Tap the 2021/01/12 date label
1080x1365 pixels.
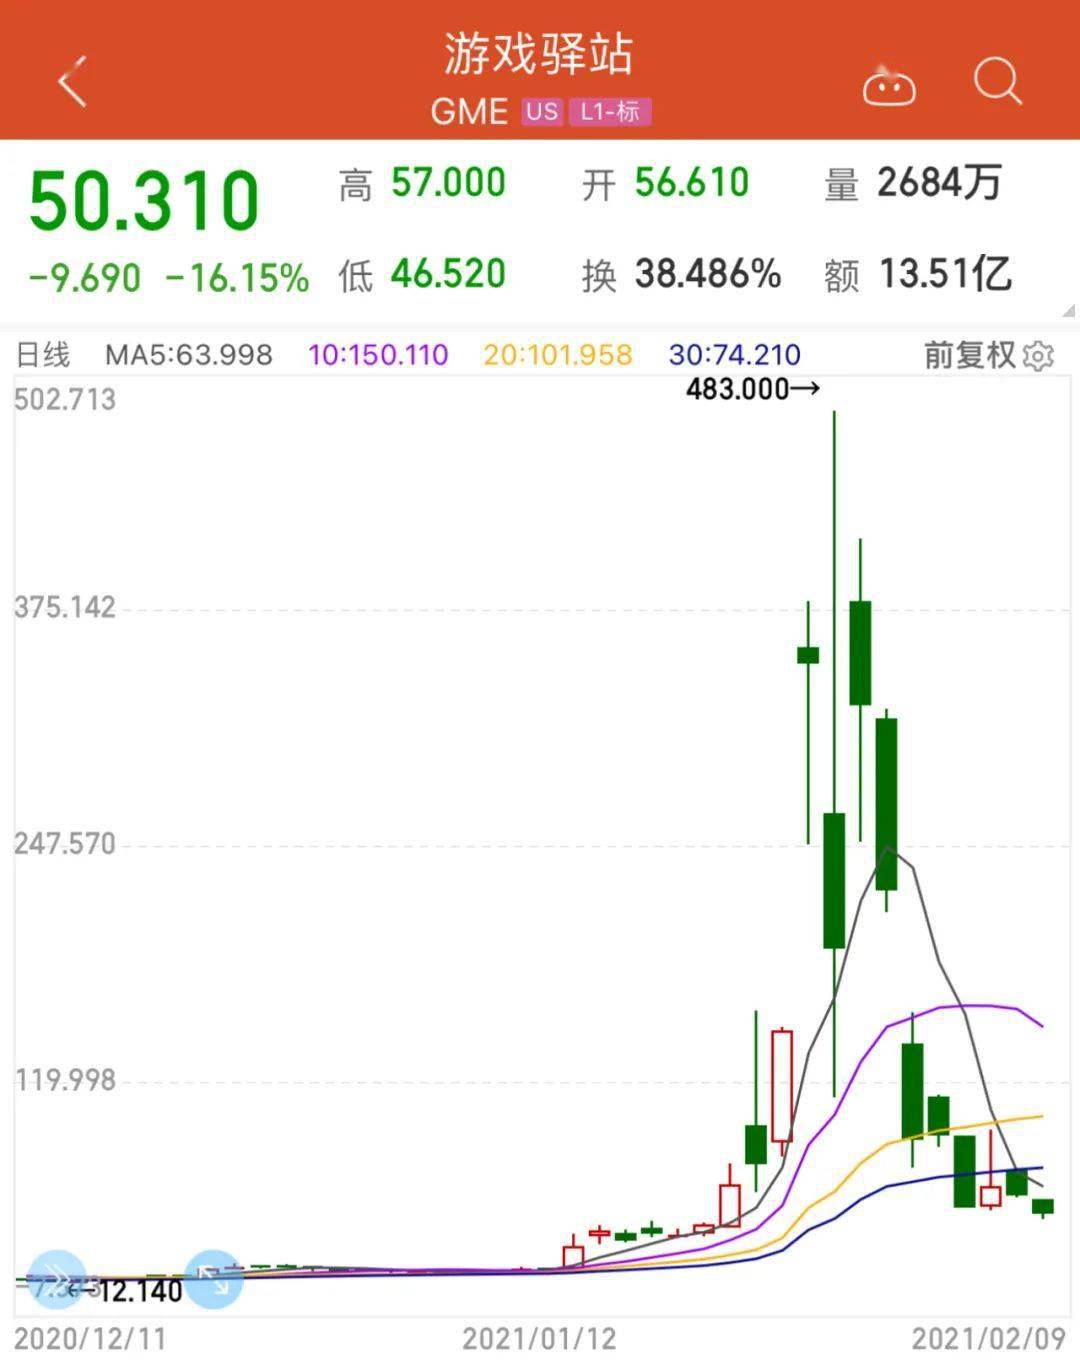(539, 1339)
